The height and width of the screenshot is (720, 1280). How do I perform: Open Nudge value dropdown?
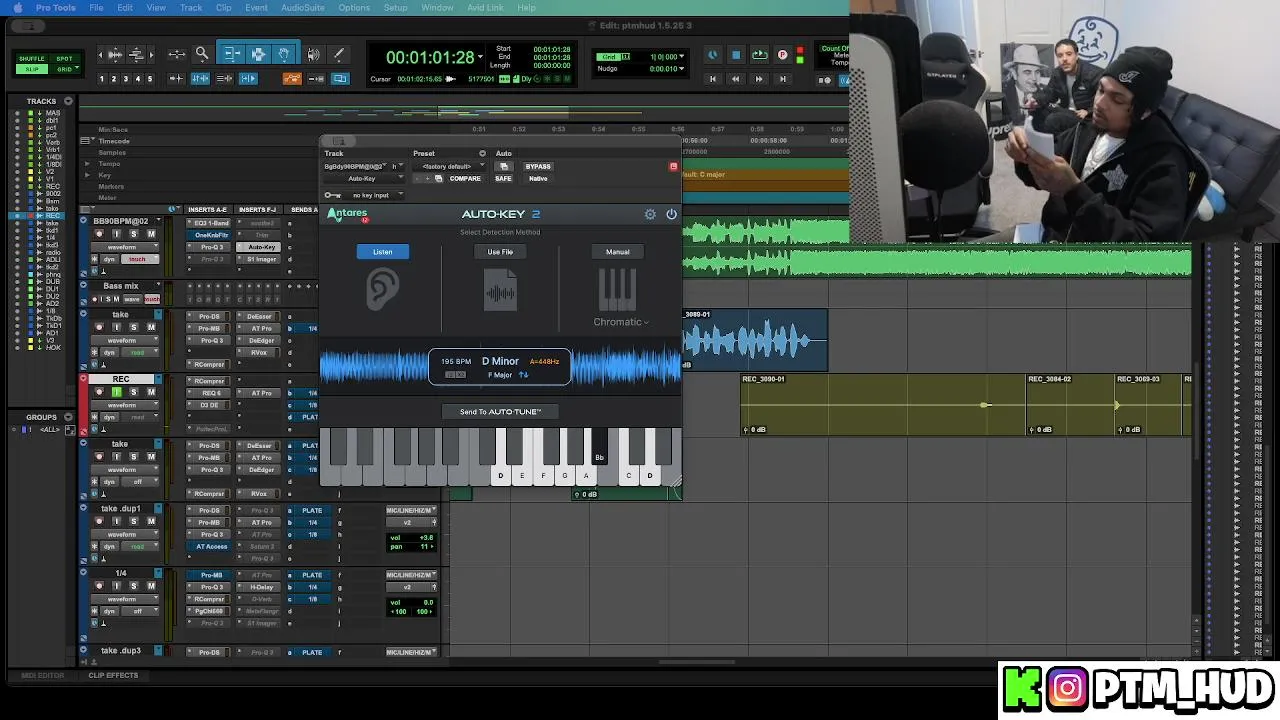pyautogui.click(x=682, y=69)
